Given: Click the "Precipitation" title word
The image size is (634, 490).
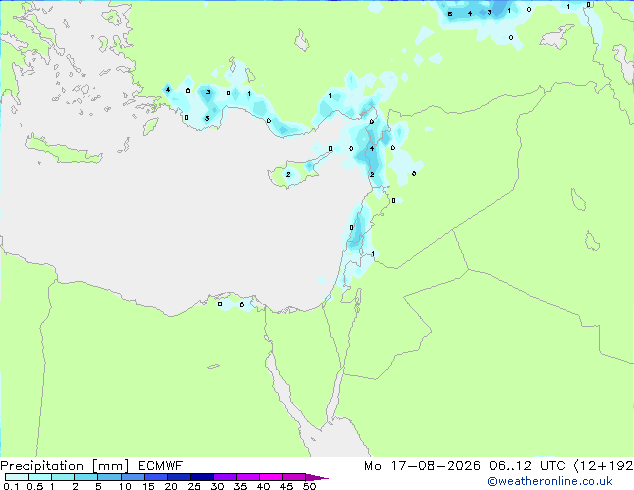Looking at the screenshot, I should [x=42, y=466].
